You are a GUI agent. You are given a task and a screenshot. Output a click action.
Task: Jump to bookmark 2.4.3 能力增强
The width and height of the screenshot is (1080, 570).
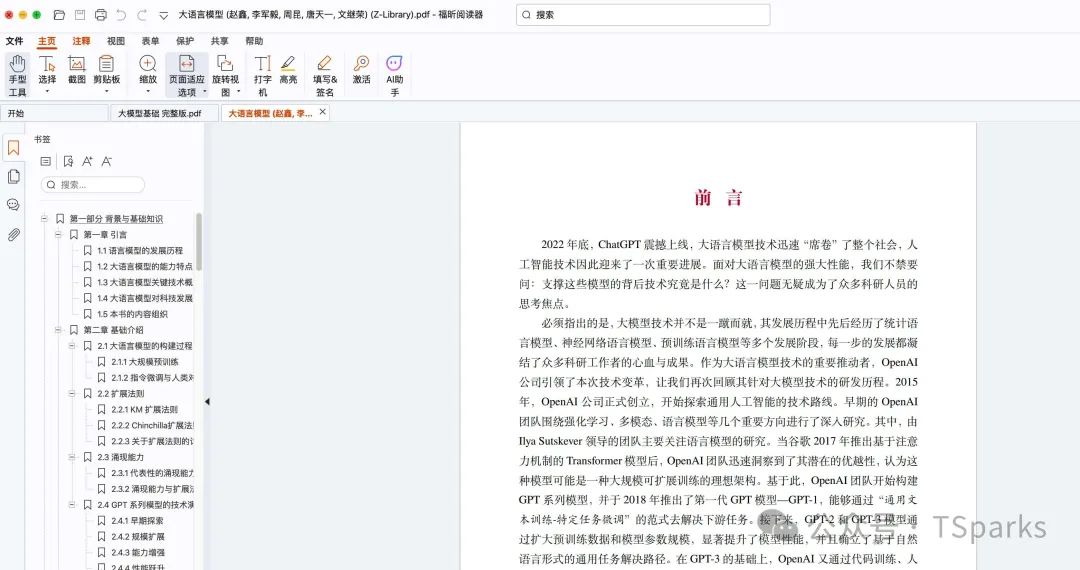coord(138,552)
